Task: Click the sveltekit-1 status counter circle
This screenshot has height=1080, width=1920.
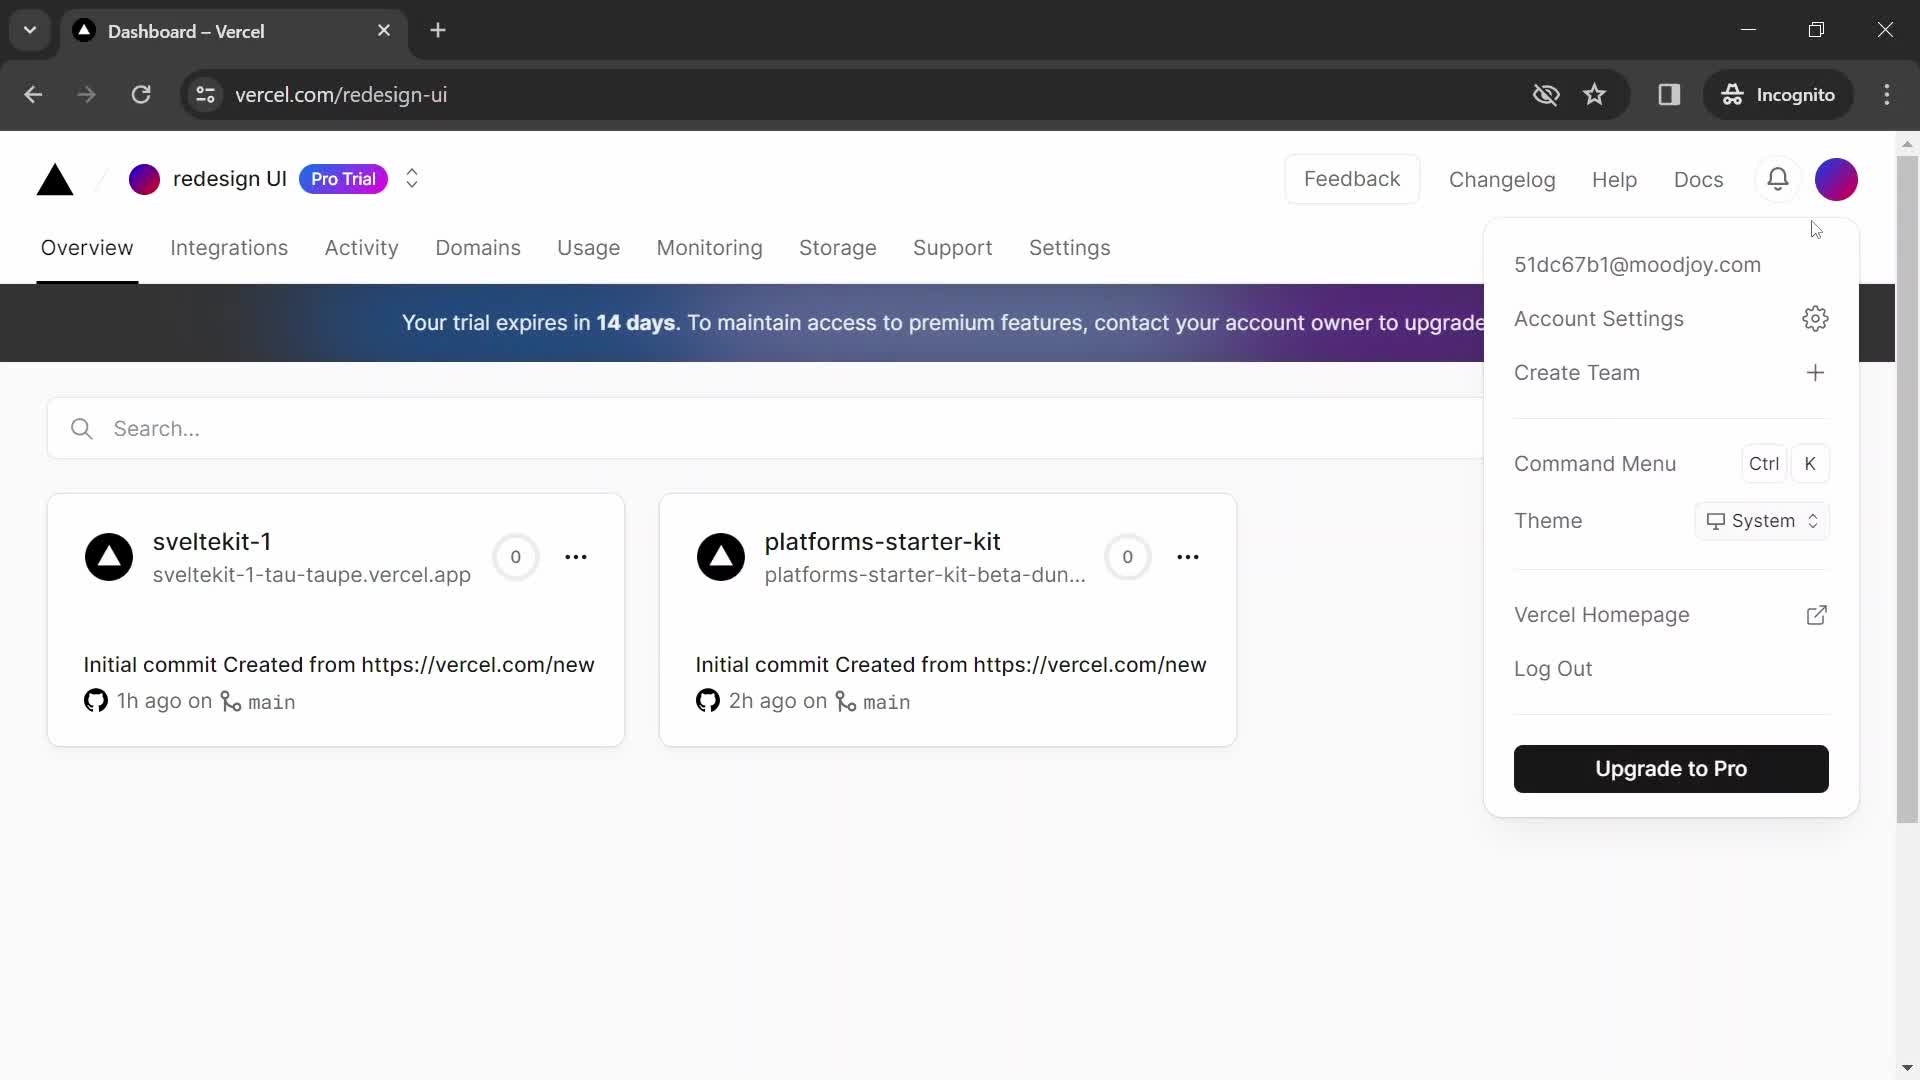Action: 516,557
